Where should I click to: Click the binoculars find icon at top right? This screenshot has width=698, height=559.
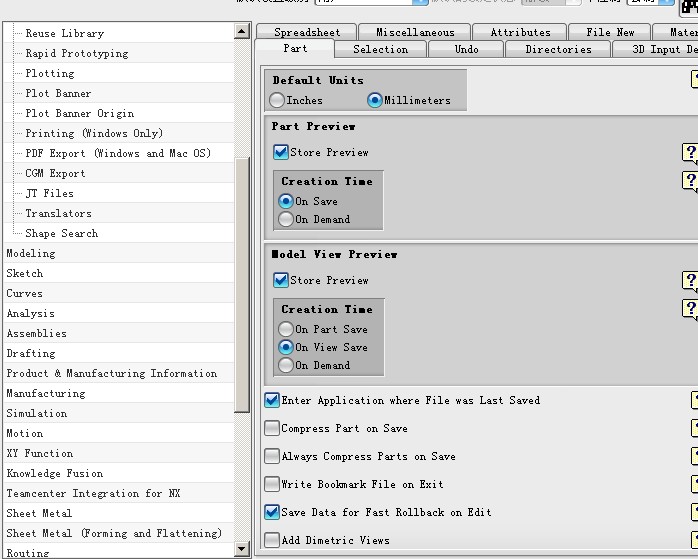(x=688, y=8)
